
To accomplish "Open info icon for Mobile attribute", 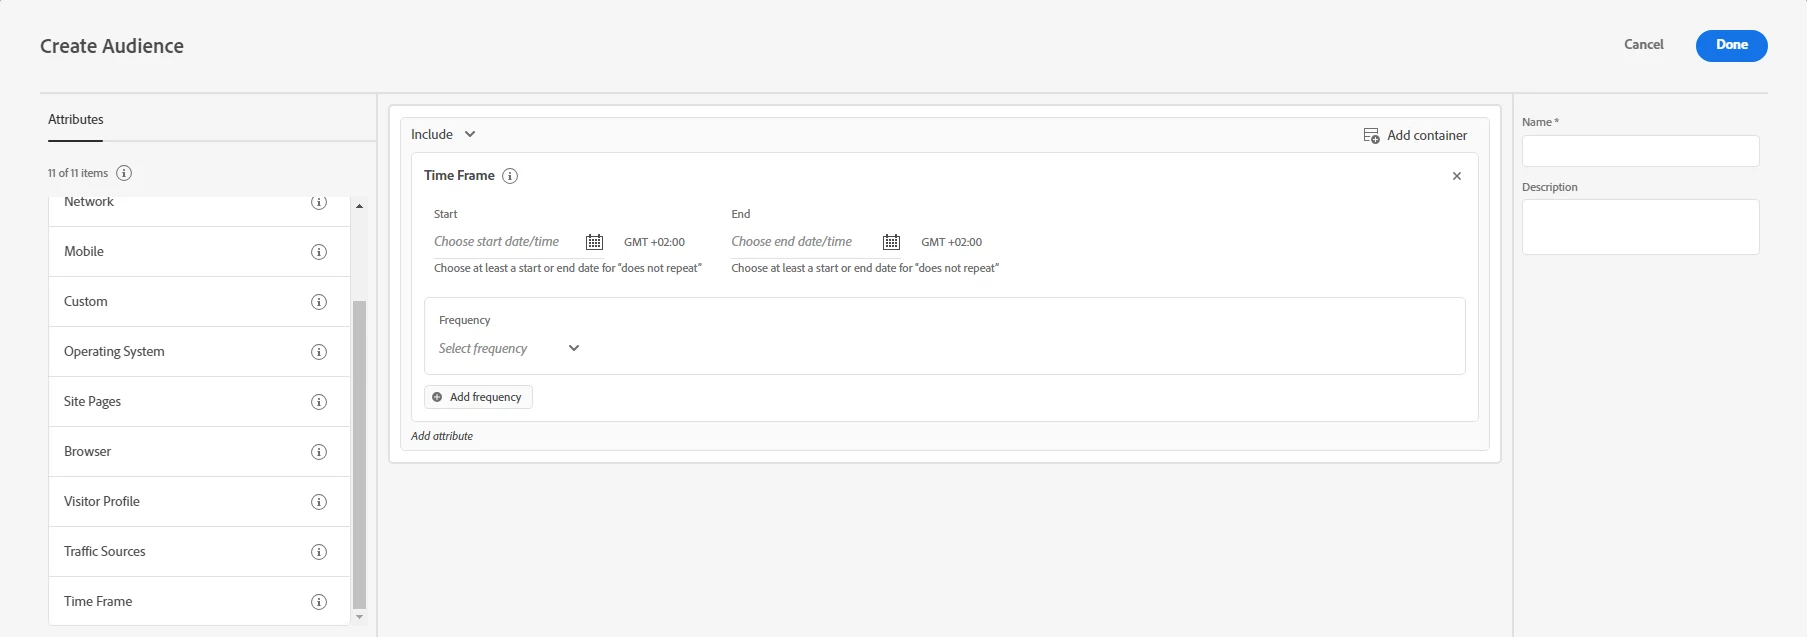I will [x=319, y=252].
